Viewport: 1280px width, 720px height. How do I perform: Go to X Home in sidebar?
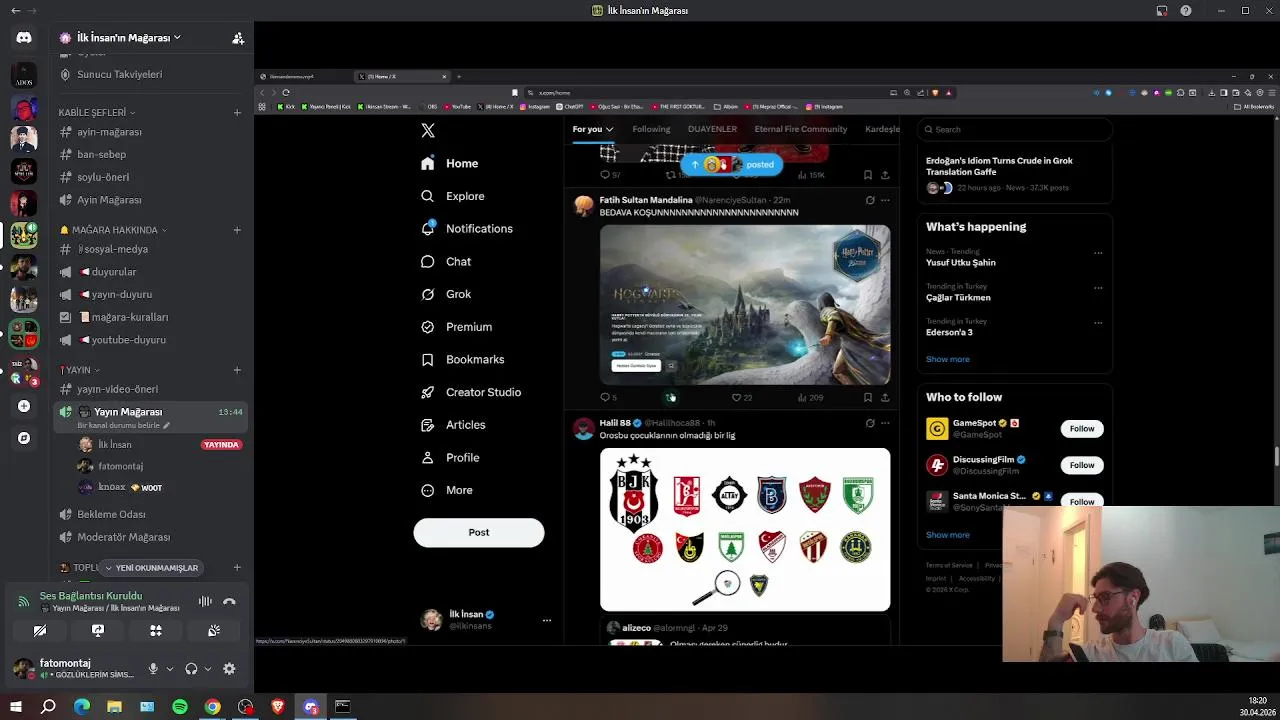(450, 163)
